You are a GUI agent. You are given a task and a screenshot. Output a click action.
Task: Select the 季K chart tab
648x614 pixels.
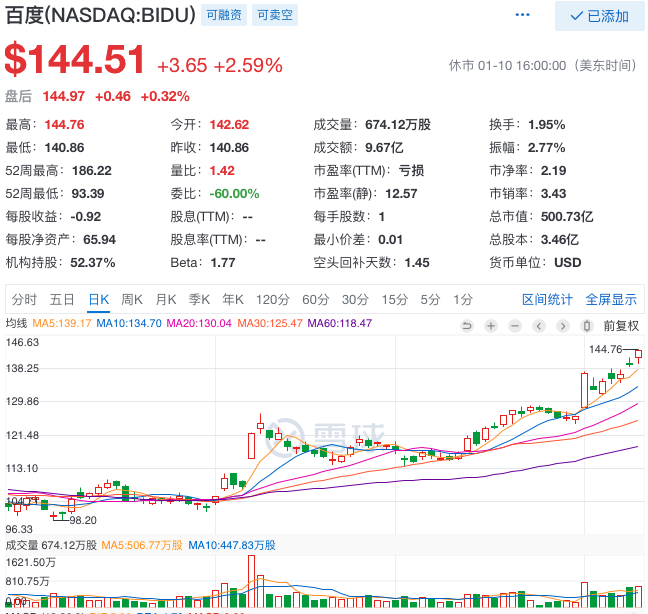tap(199, 299)
